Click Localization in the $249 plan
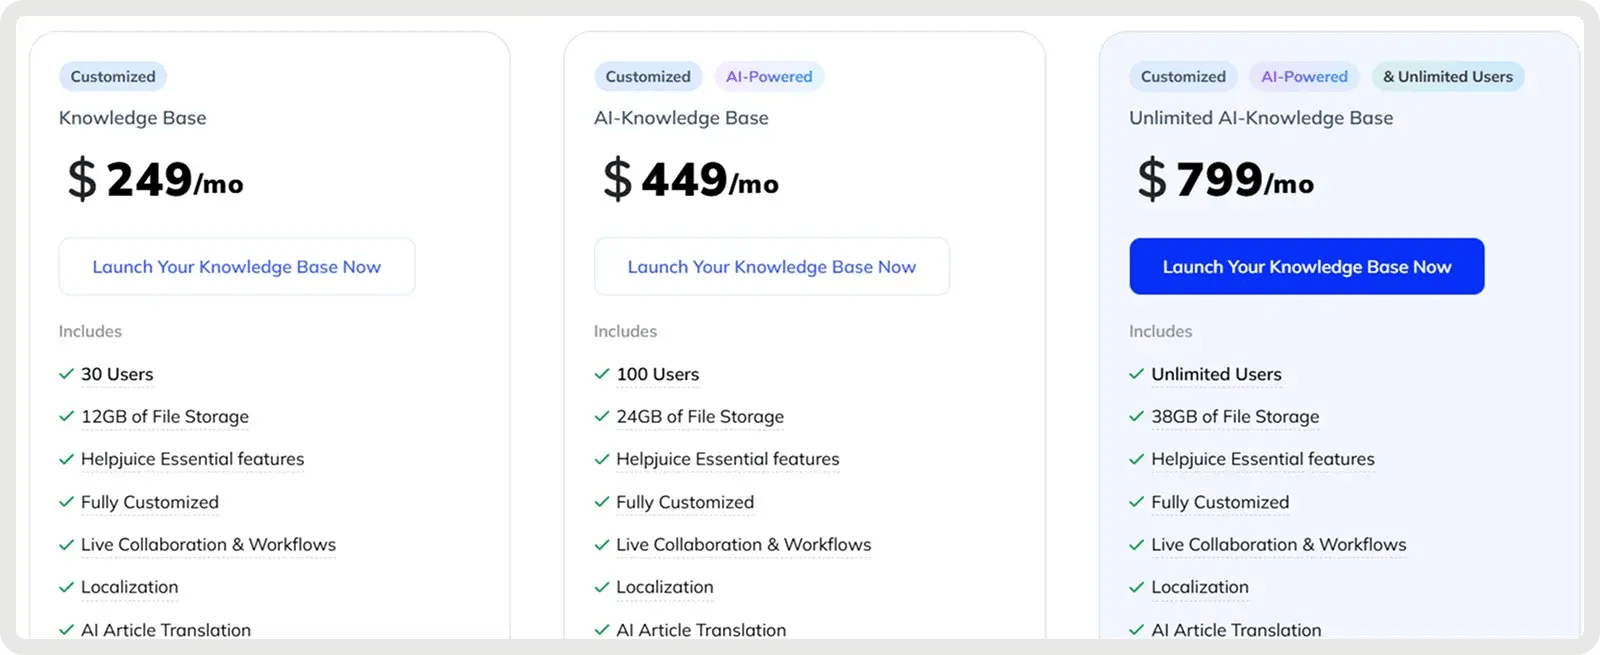 [x=130, y=587]
